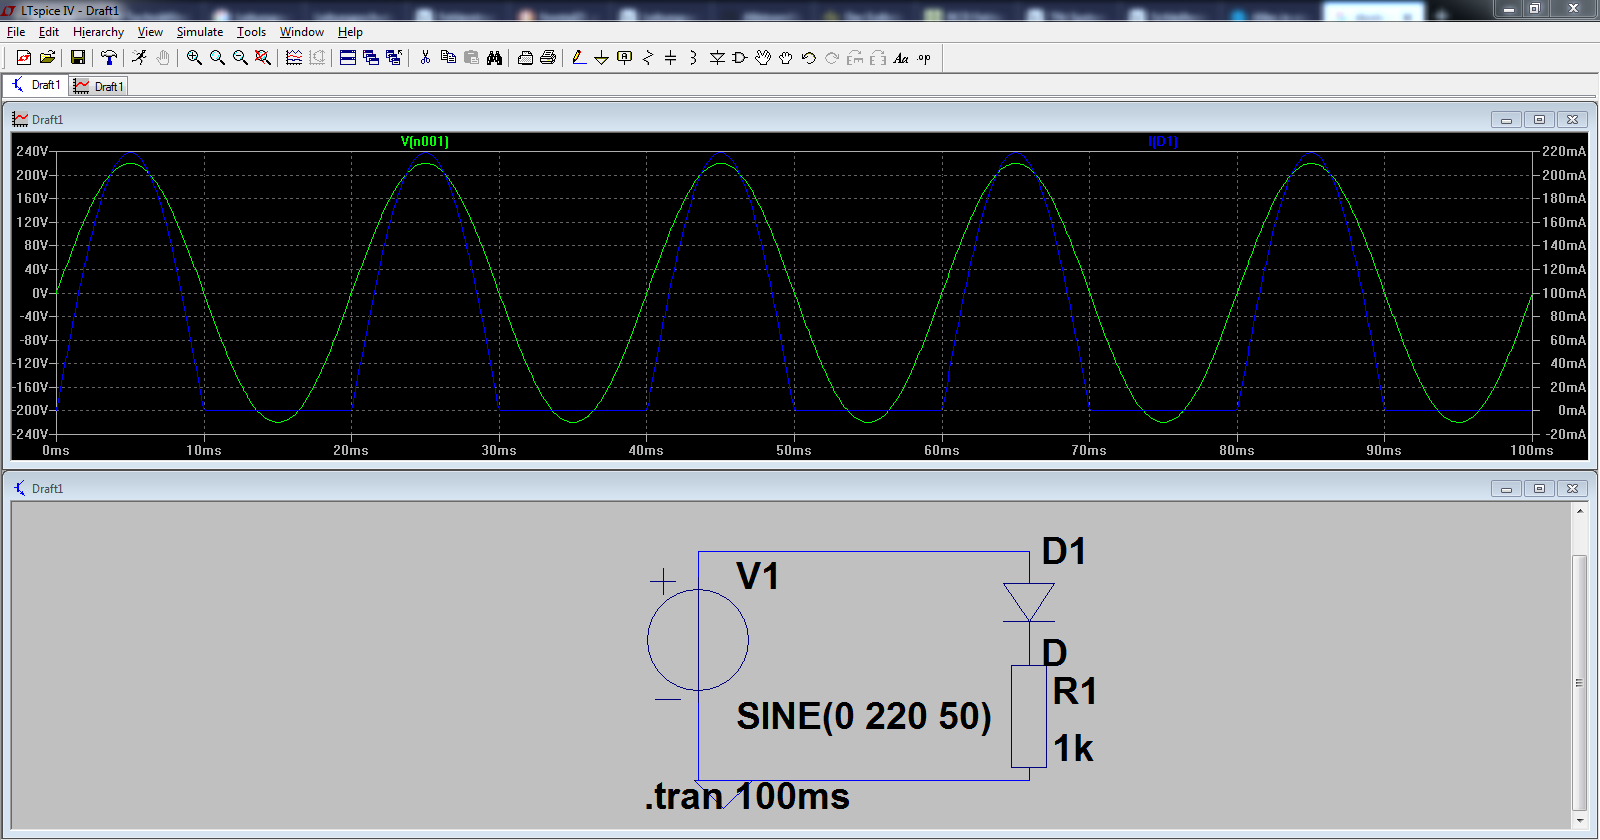1600x840 pixels.
Task: Click the Zoom Out magnifier icon
Action: pyautogui.click(x=240, y=58)
